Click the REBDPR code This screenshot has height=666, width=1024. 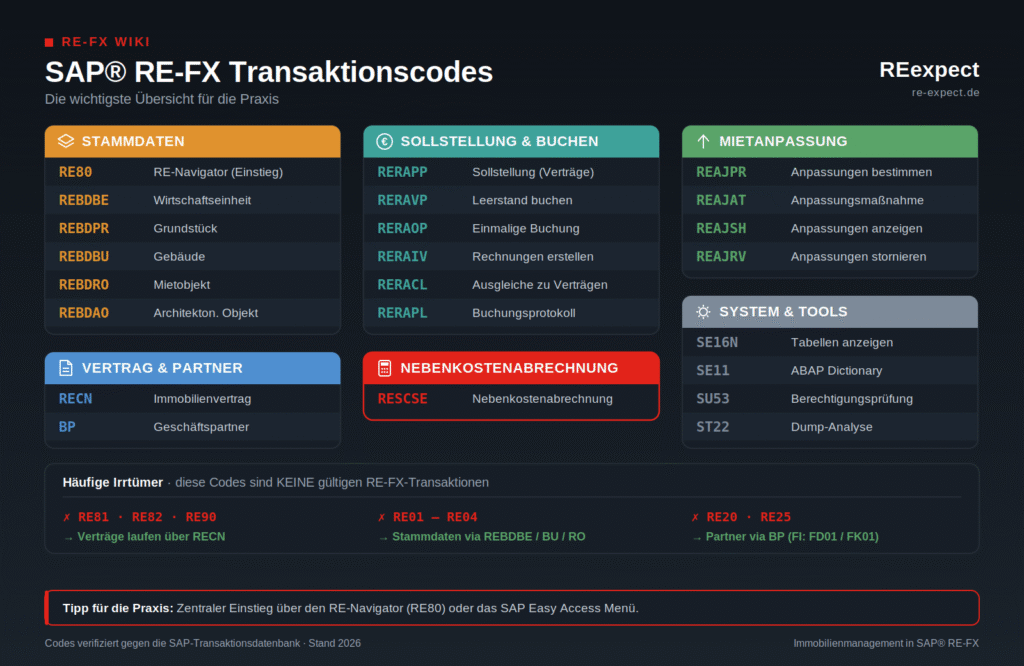coord(84,228)
